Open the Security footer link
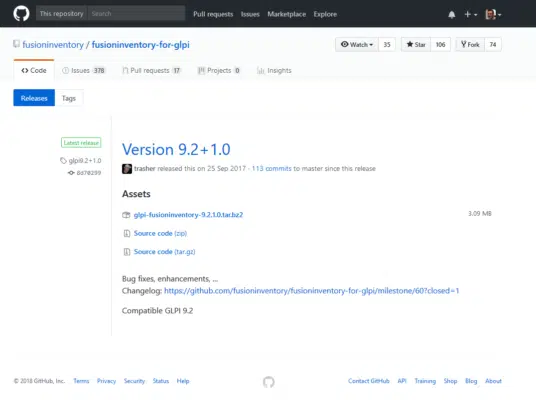This screenshot has width=536, height=400. pos(134,381)
